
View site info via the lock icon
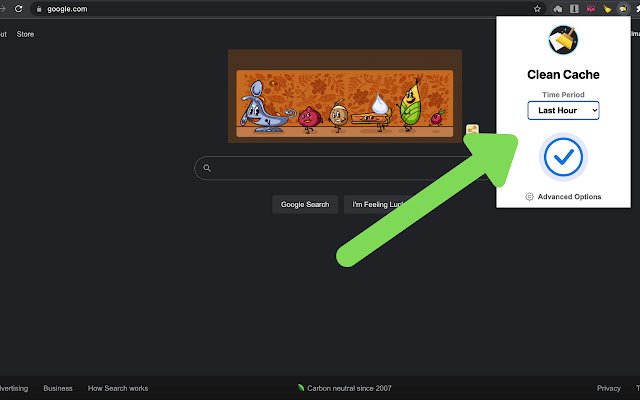tap(39, 9)
